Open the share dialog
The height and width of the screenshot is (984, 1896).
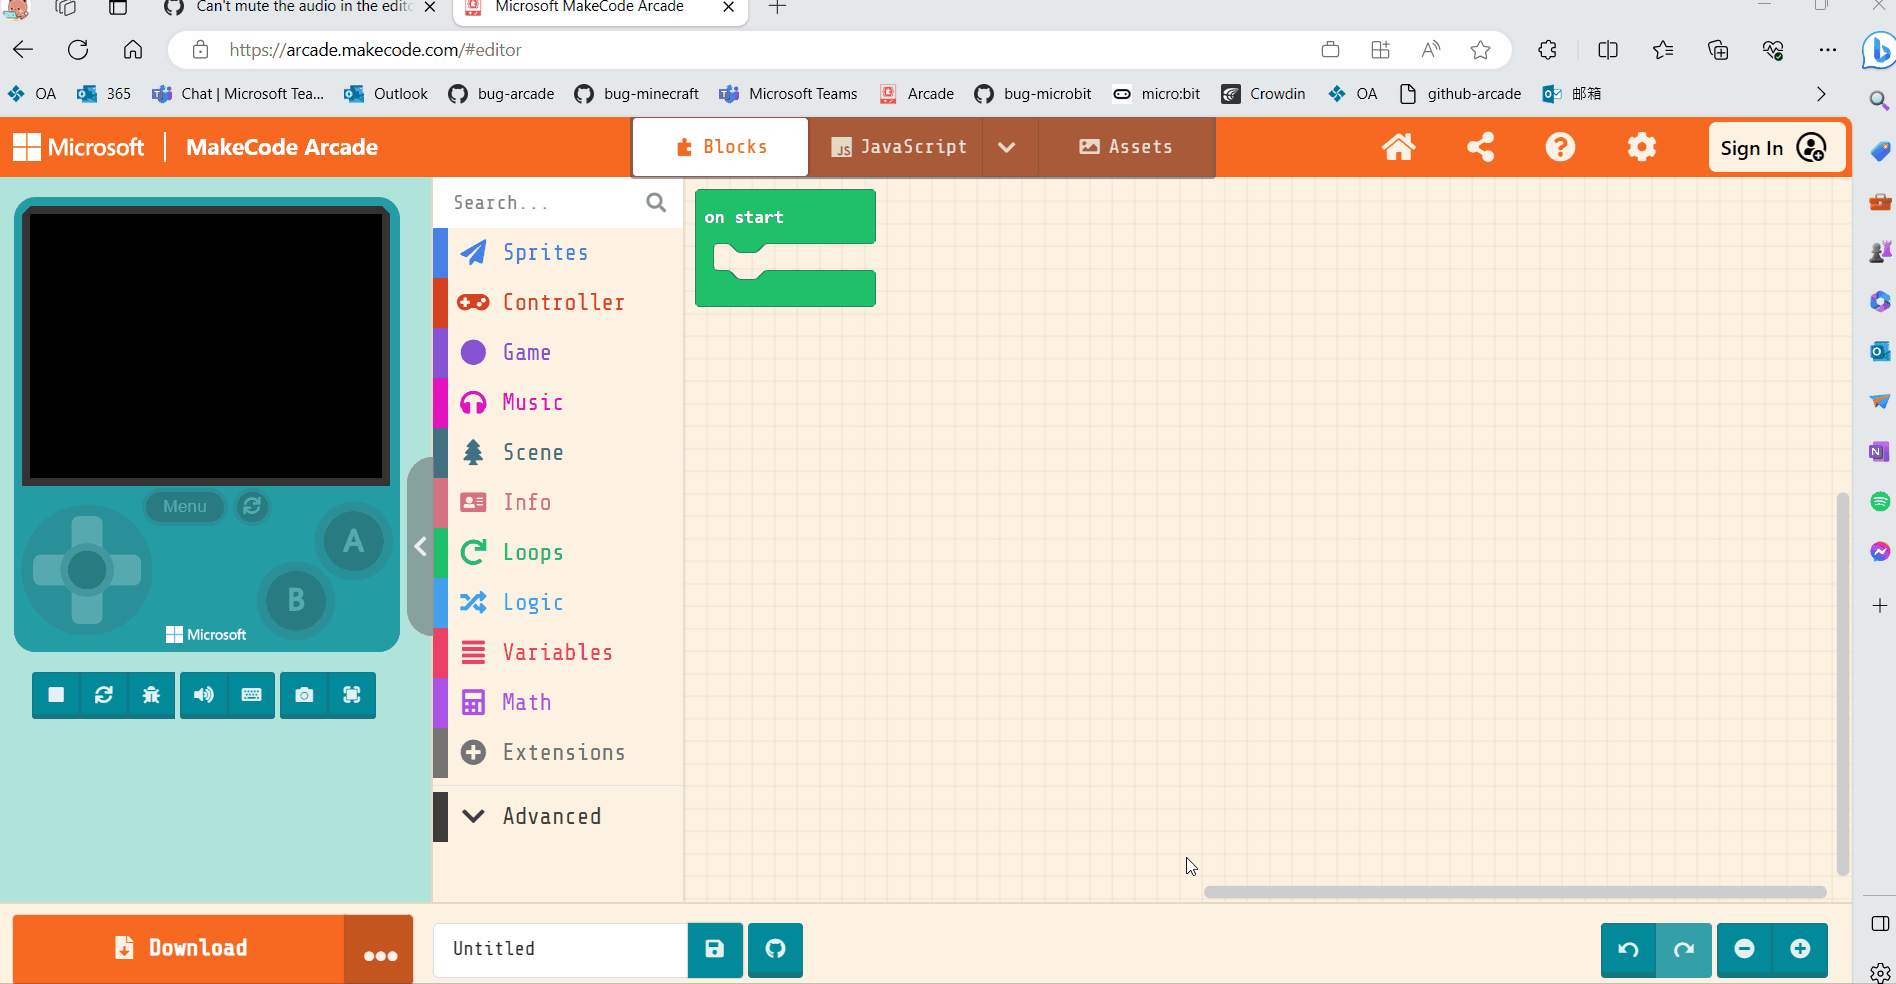coord(1480,147)
